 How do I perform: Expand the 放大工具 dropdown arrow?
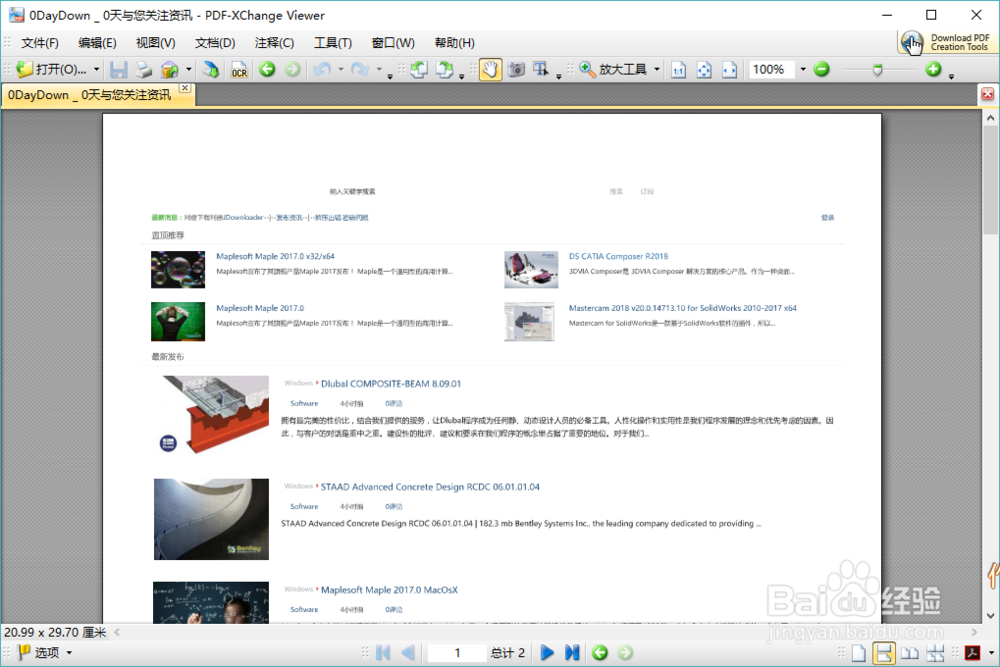pyautogui.click(x=657, y=69)
